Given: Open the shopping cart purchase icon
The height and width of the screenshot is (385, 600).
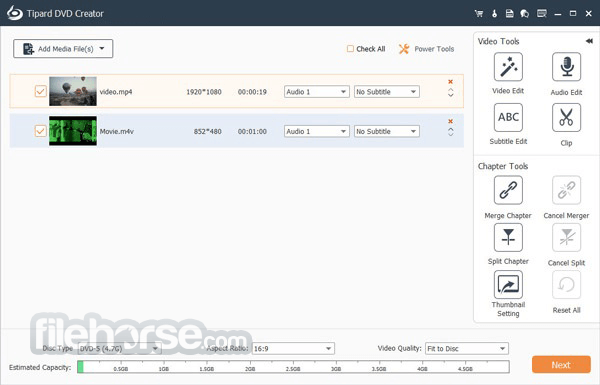Looking at the screenshot, I should tap(479, 13).
